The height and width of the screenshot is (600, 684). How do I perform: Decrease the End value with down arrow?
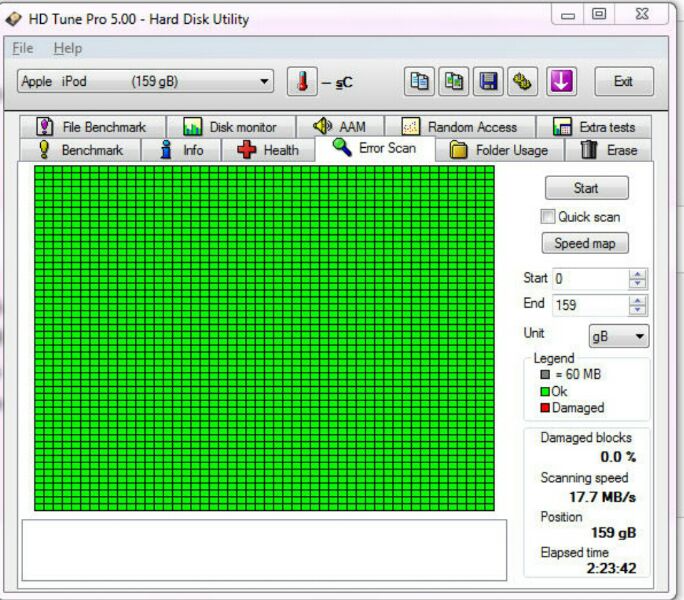click(638, 311)
